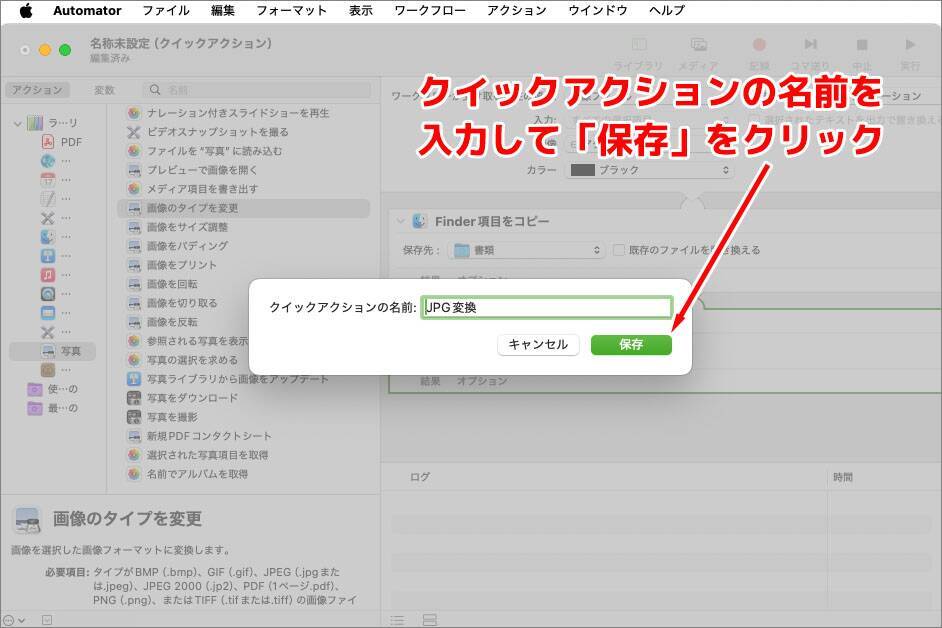Click the 記録 record toolbar button

[x=759, y=51]
